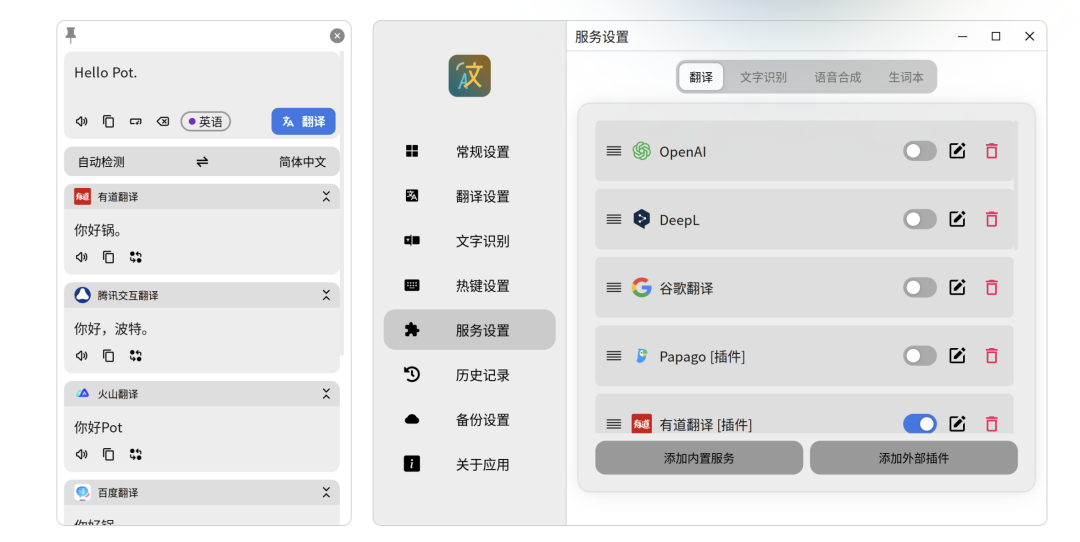
Task: Click the DeepL row drag handle
Action: (614, 219)
